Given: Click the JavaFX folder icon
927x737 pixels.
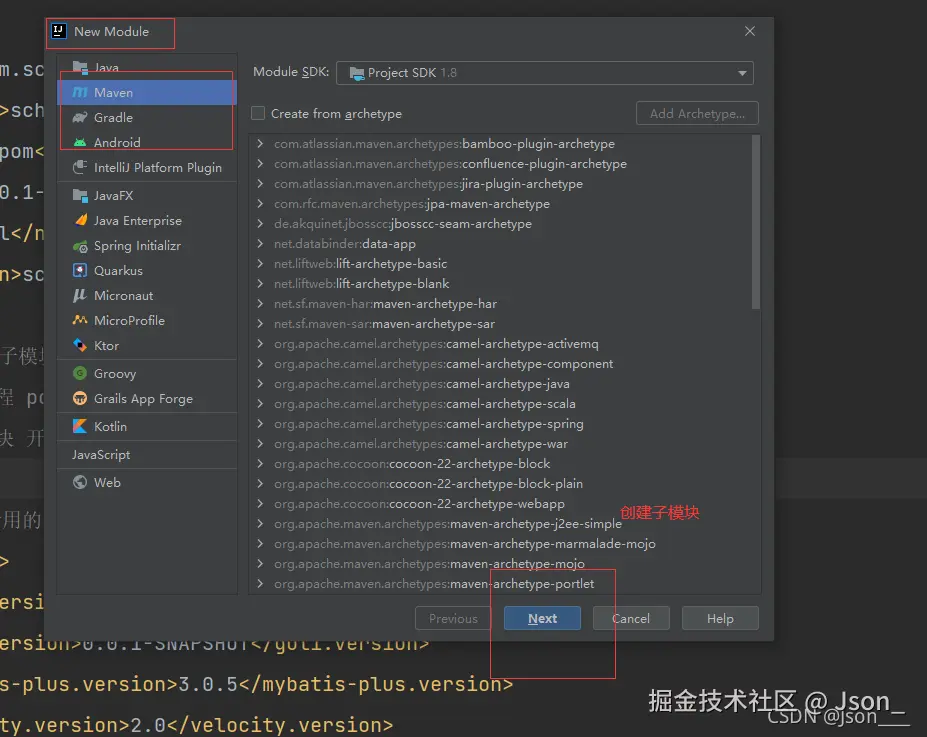Looking at the screenshot, I should tap(80, 195).
